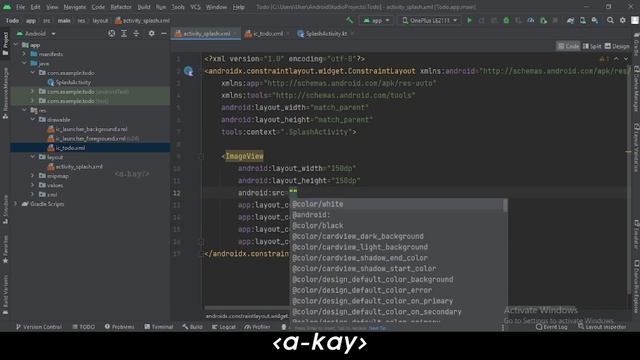Expand the values folder
The width and height of the screenshot is (640, 360).
33,185
